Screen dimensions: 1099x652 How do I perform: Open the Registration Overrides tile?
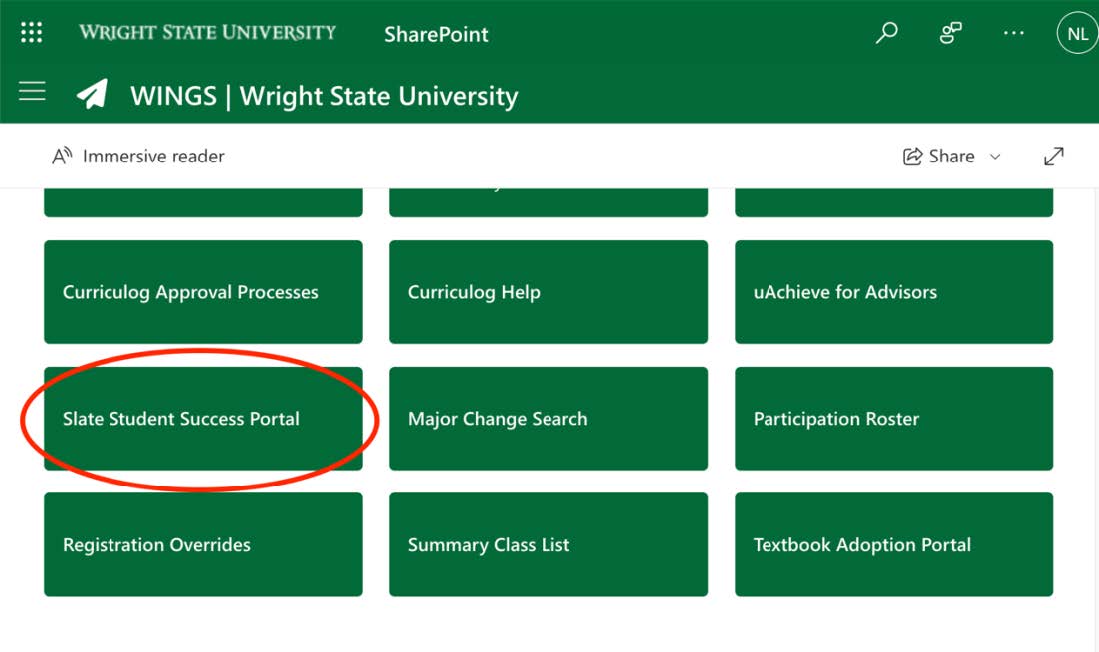point(203,544)
